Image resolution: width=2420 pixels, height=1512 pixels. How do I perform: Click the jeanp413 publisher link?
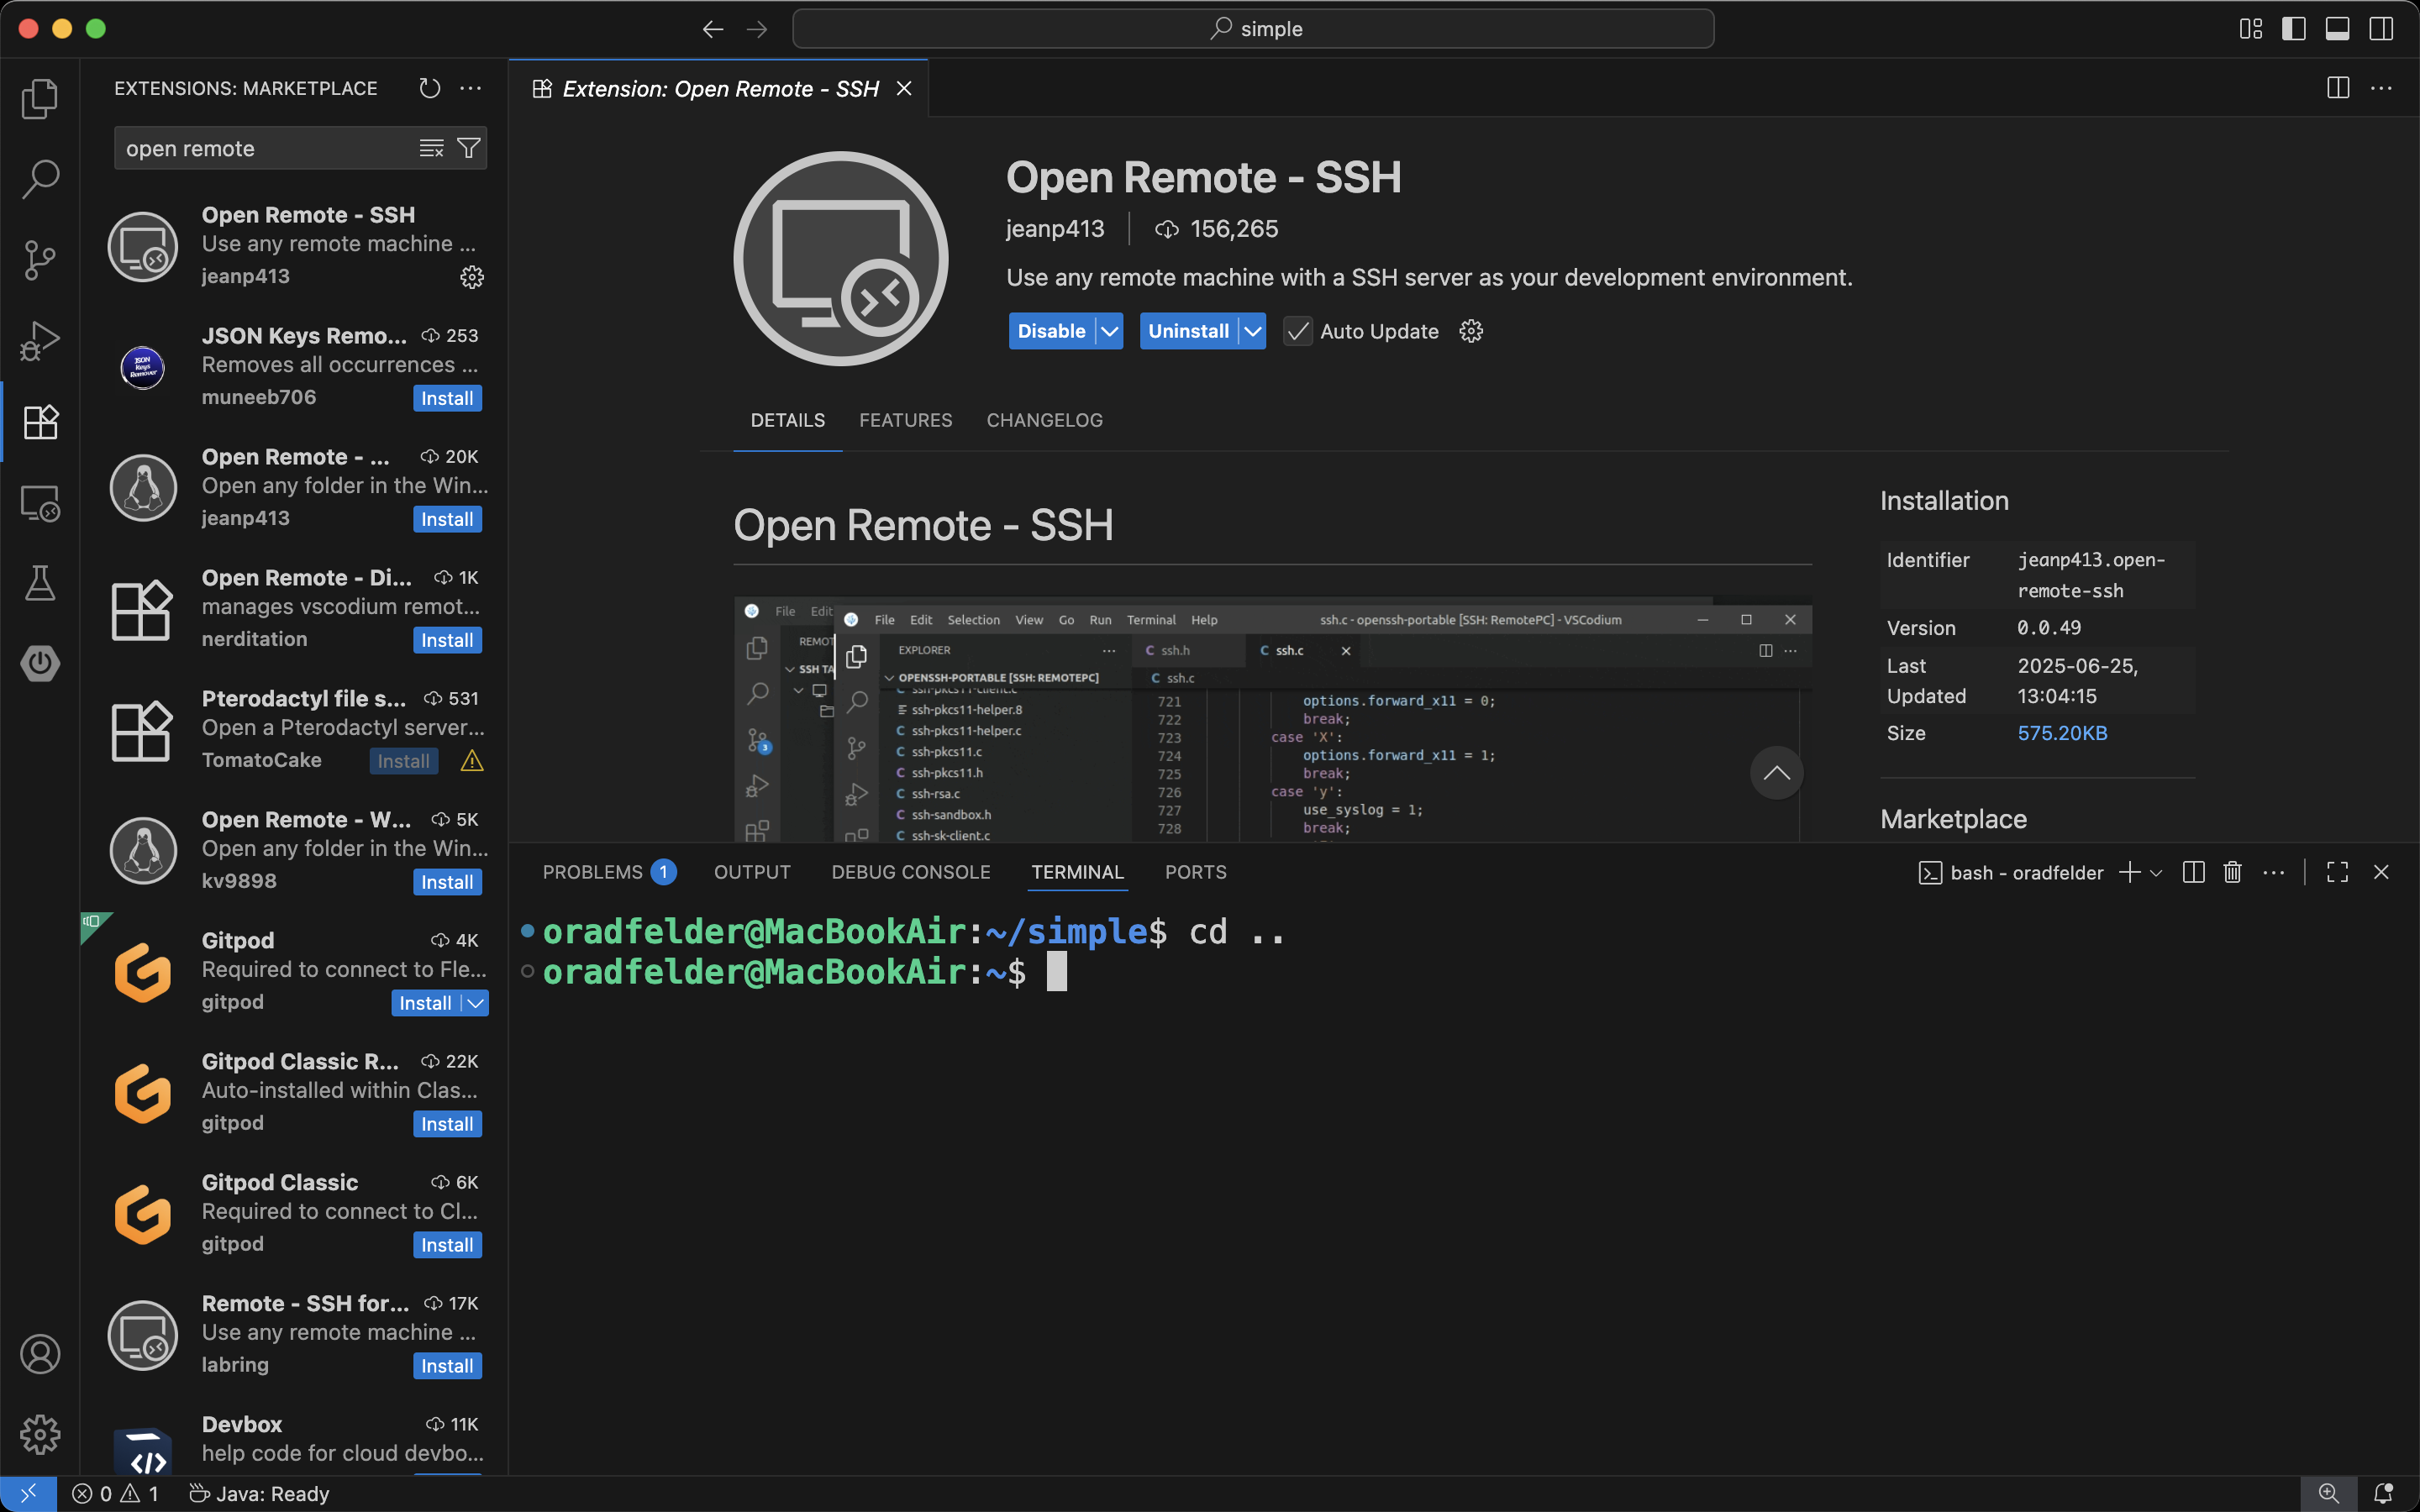coord(1055,229)
